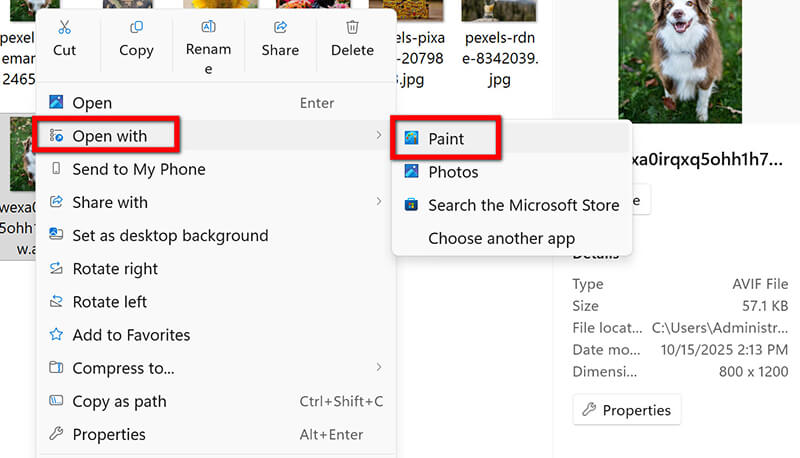
Task: Click the Rename icon
Action: 208,28
